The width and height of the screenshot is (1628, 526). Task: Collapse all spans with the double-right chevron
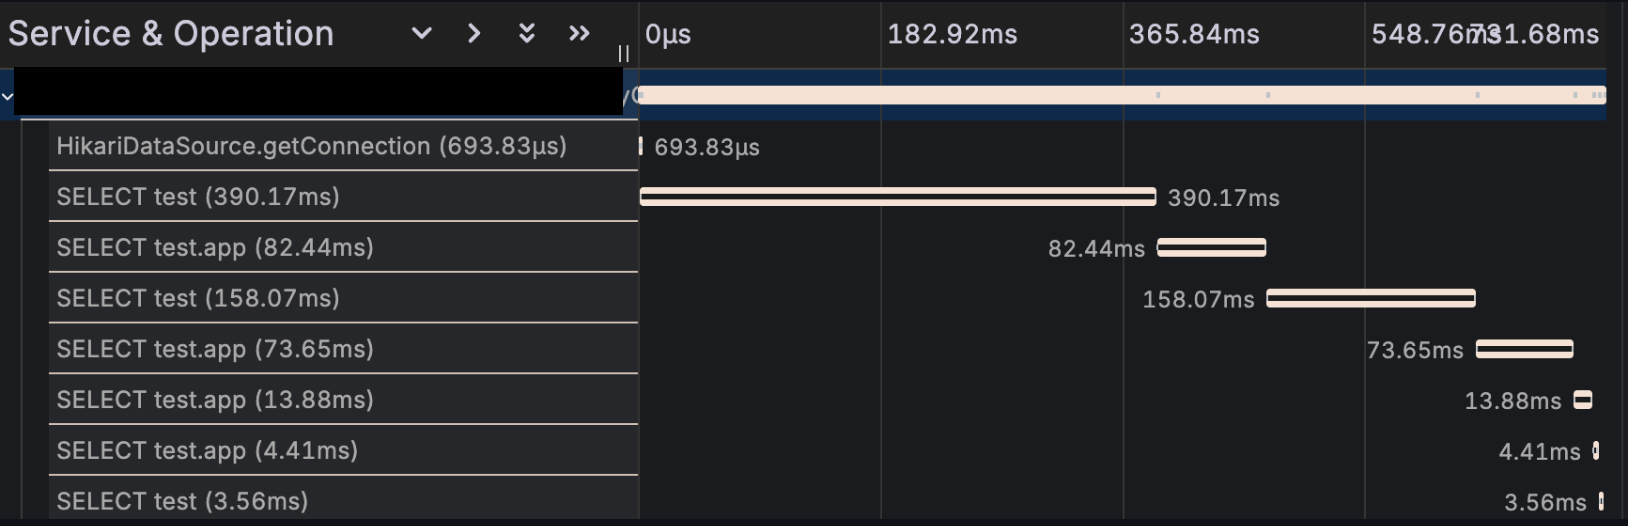(579, 34)
